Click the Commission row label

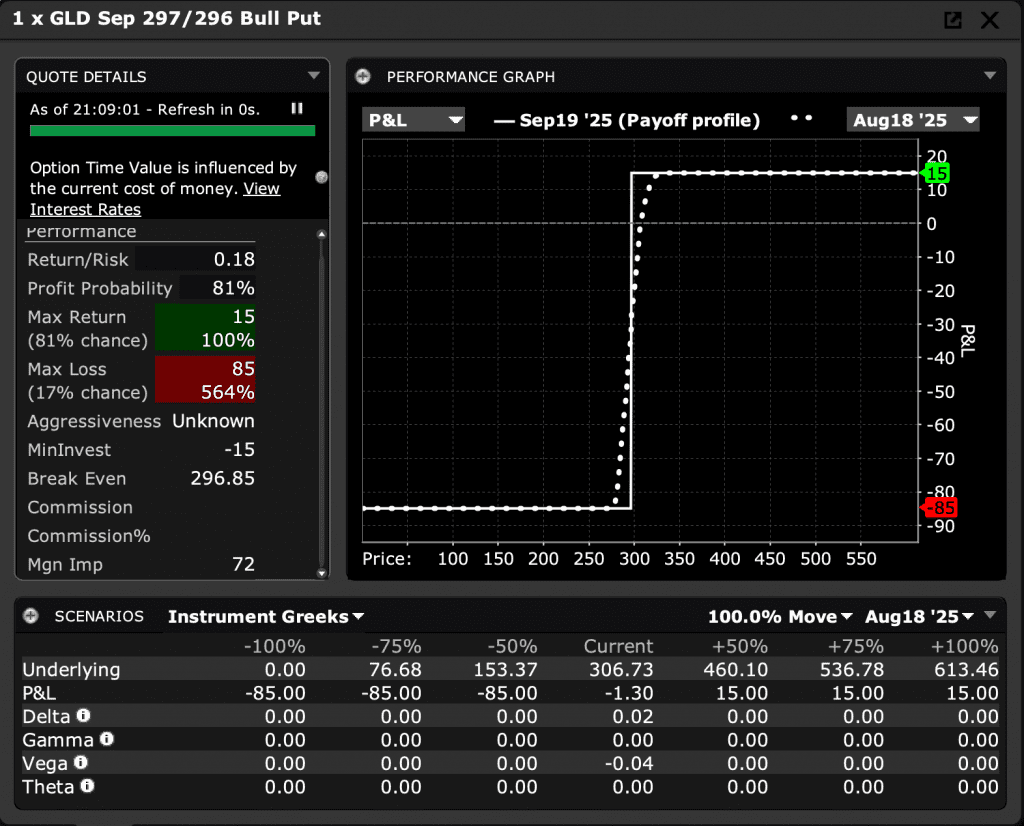click(x=80, y=507)
